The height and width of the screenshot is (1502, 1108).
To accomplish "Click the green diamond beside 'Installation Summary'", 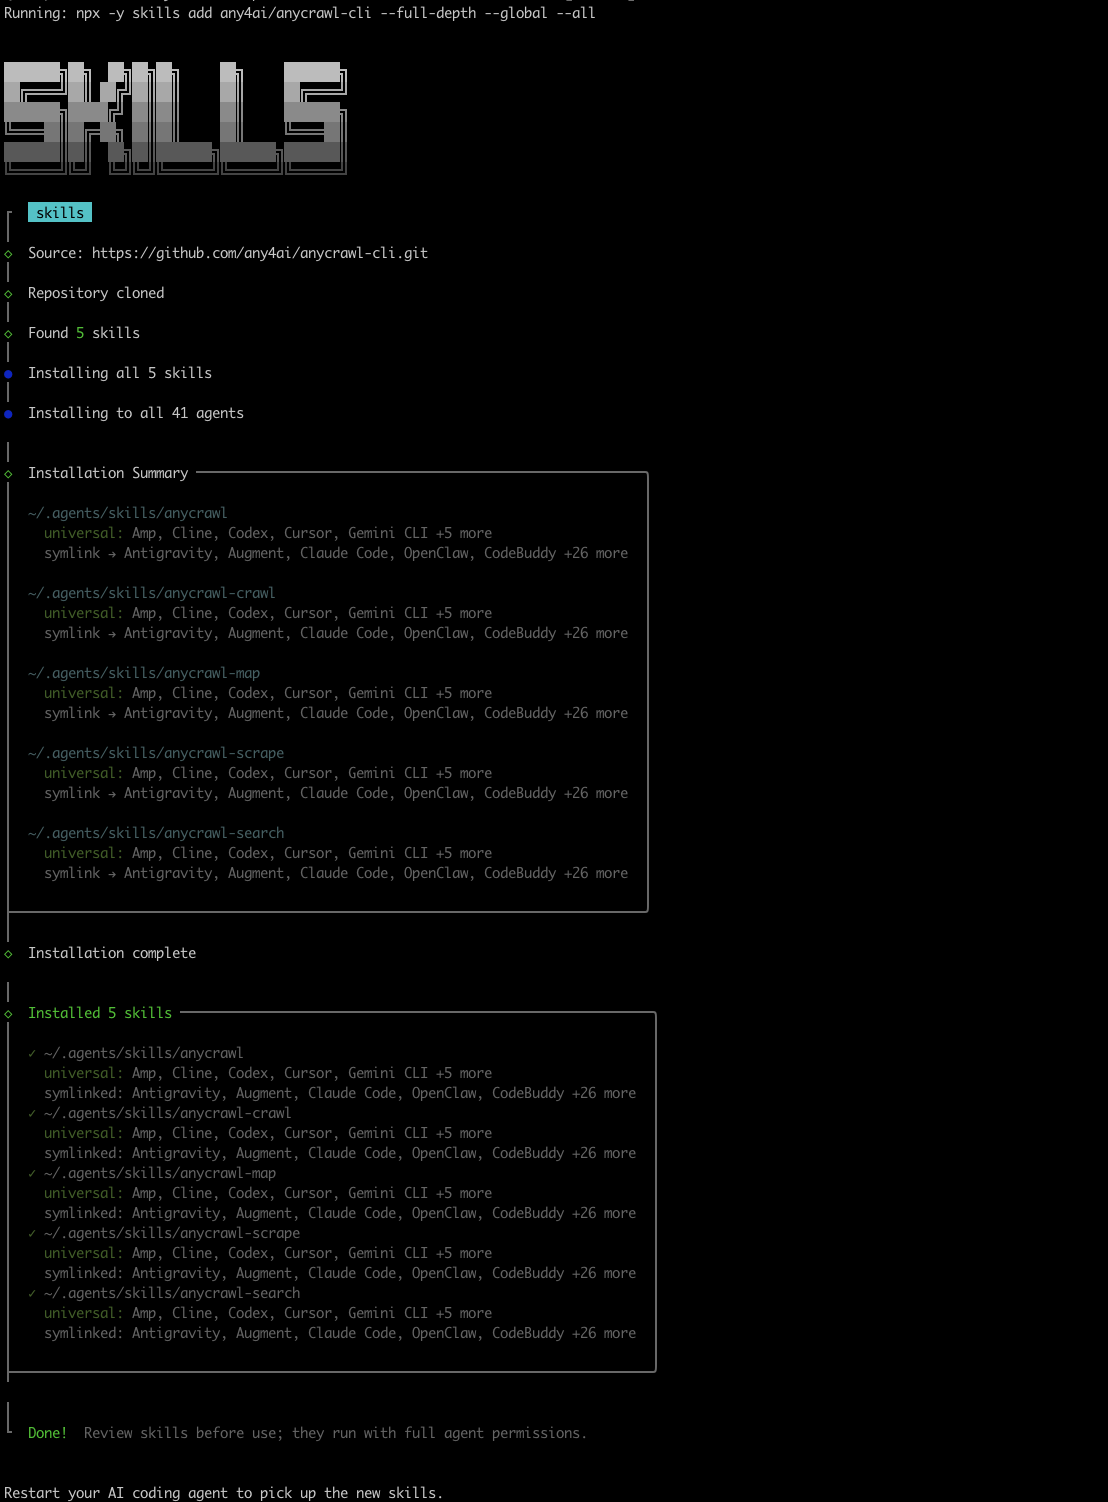I will (x=8, y=474).
